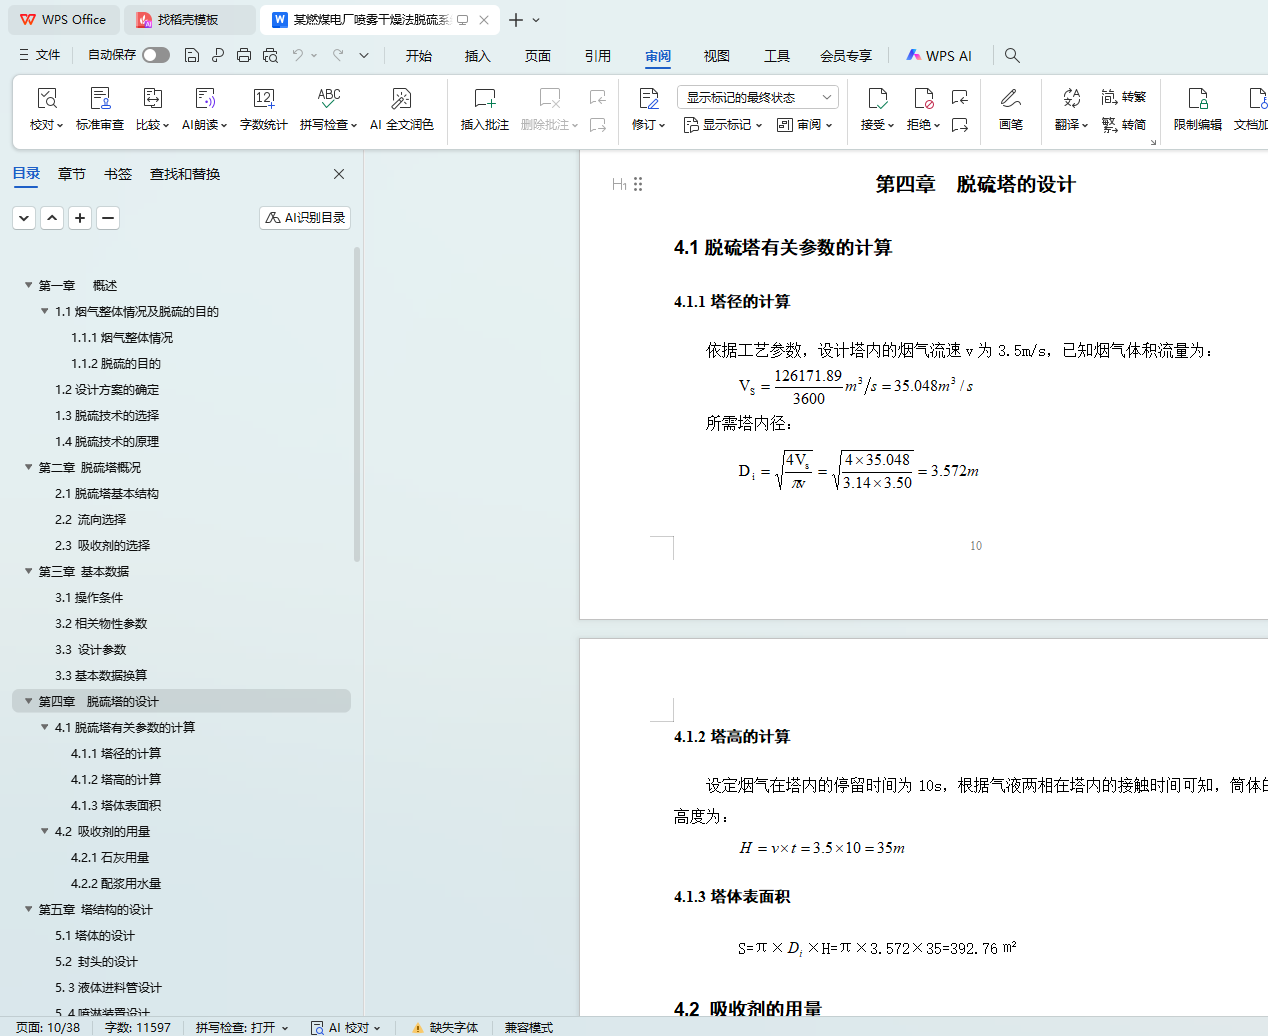The width and height of the screenshot is (1268, 1036).
Task: Click the Restrict Editing (限制编辑) icon
Action: point(1197,99)
